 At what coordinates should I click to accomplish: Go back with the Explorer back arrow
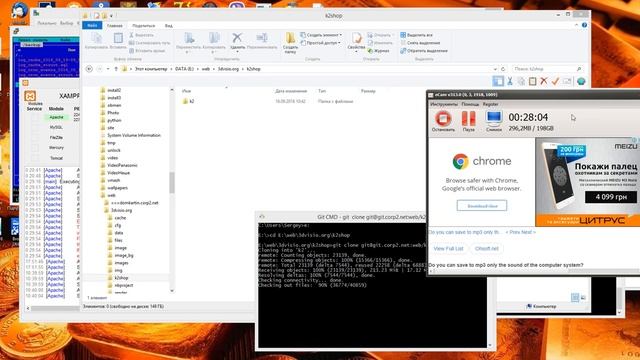(89, 69)
